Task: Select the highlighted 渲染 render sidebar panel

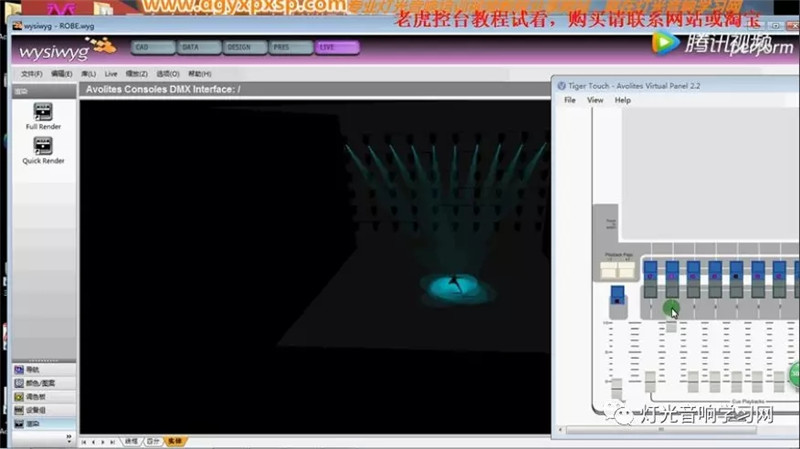Action: (44, 424)
